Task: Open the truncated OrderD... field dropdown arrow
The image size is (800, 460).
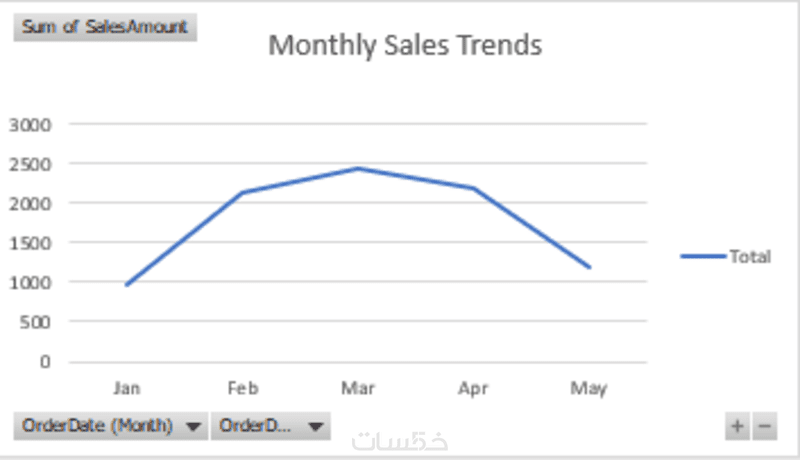Action: coord(315,426)
